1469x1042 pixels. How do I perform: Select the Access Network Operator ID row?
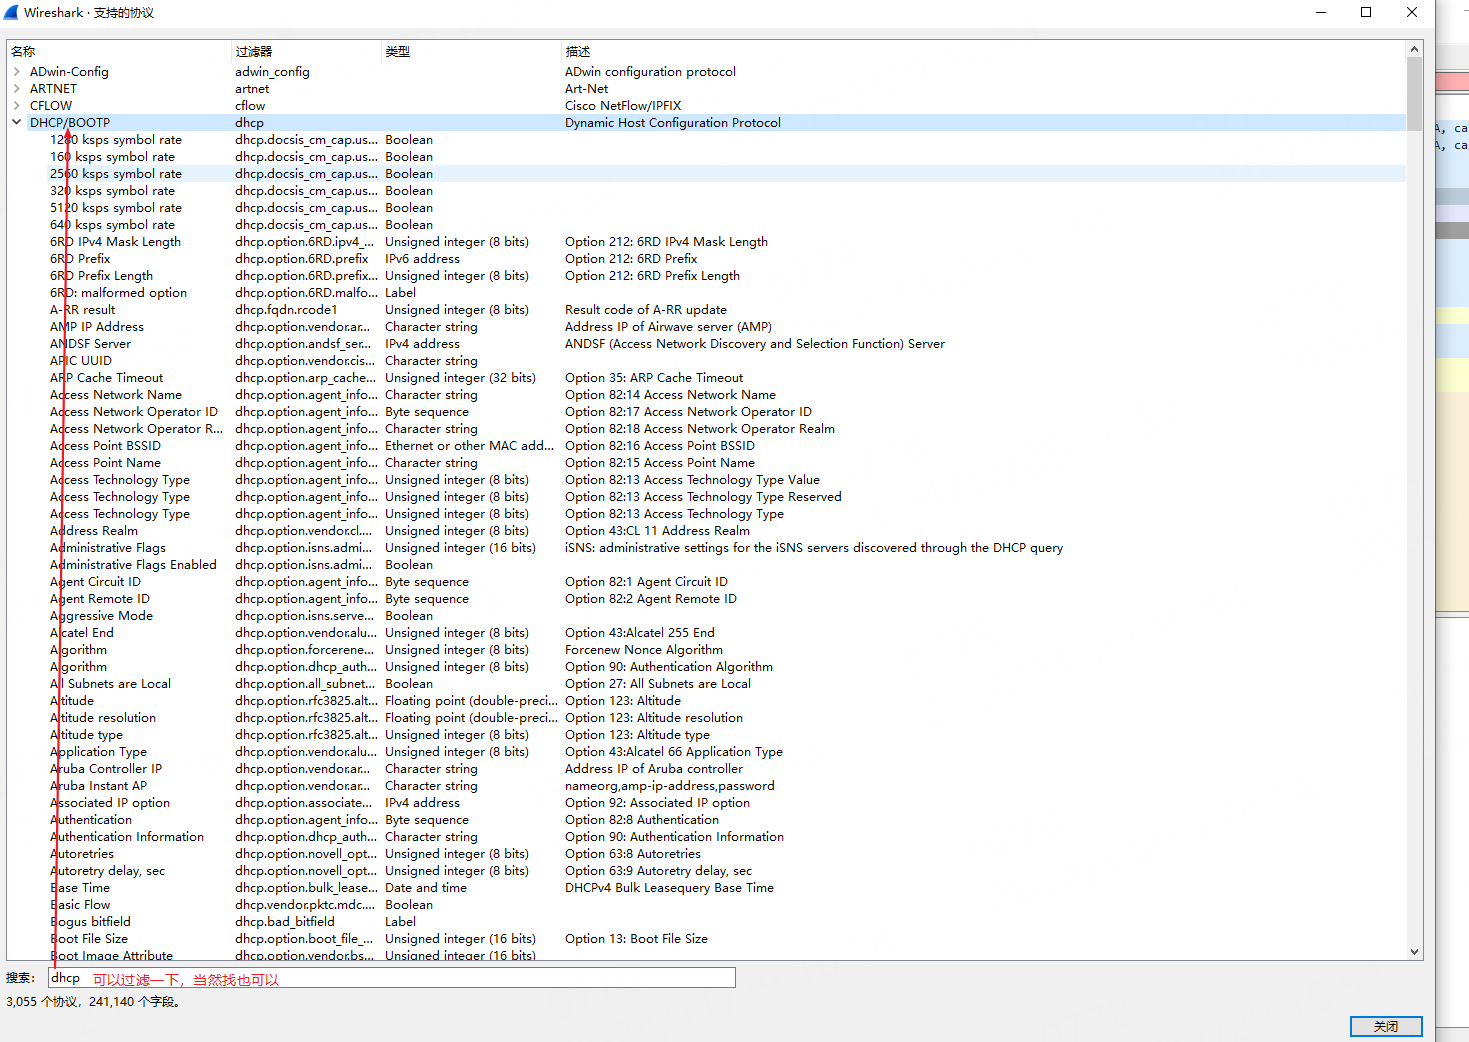pyautogui.click(x=706, y=412)
